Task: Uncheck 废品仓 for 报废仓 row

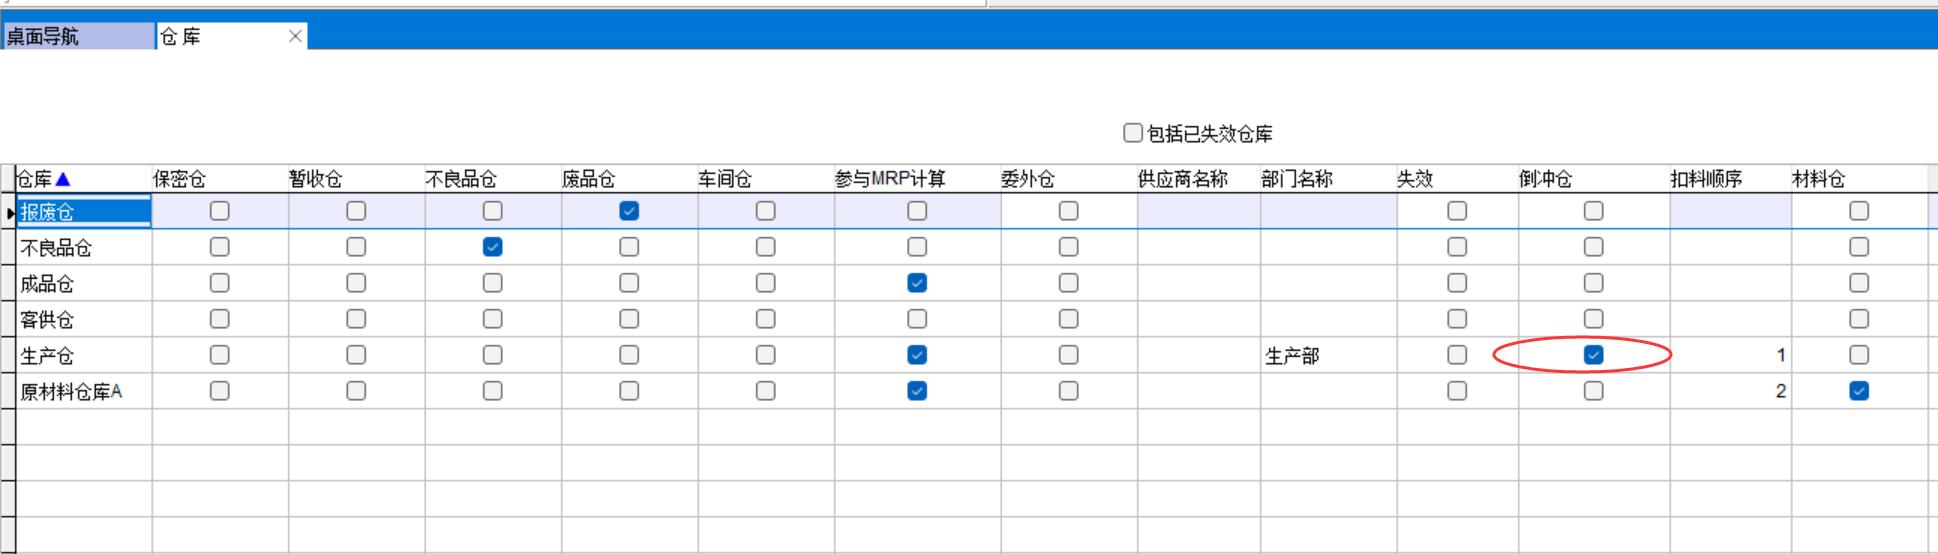Action: coord(629,211)
